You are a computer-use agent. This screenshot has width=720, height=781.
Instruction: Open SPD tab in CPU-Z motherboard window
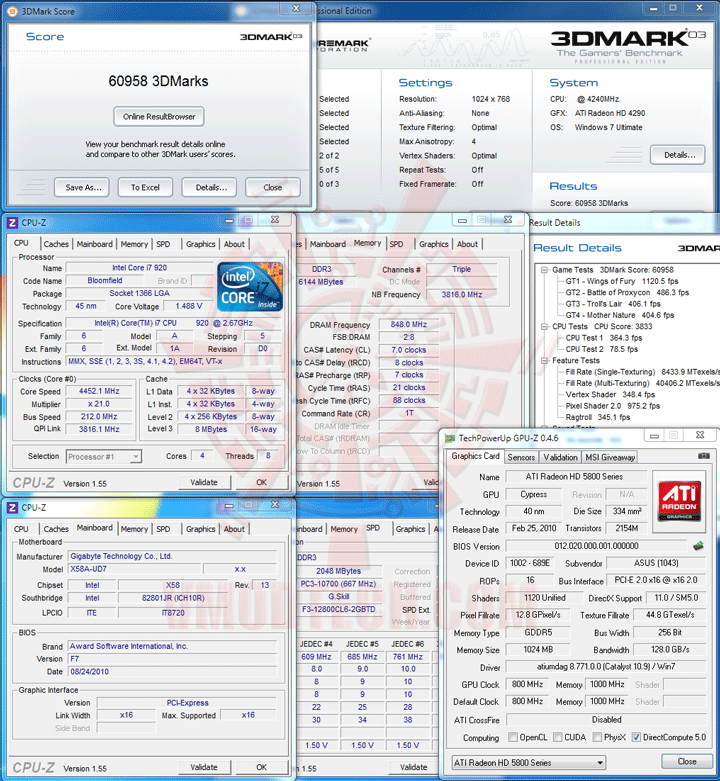pos(163,529)
